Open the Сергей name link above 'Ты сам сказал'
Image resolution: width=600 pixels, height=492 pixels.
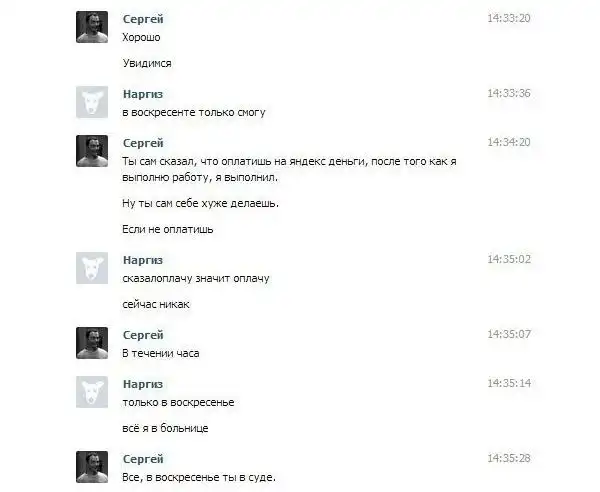(x=143, y=143)
